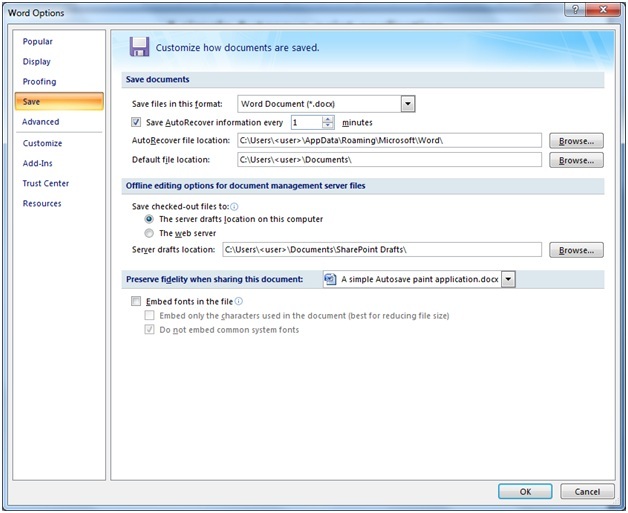Click Preserve fidelity when sharing this document label
The width and height of the screenshot is (628, 513).
pos(215,279)
